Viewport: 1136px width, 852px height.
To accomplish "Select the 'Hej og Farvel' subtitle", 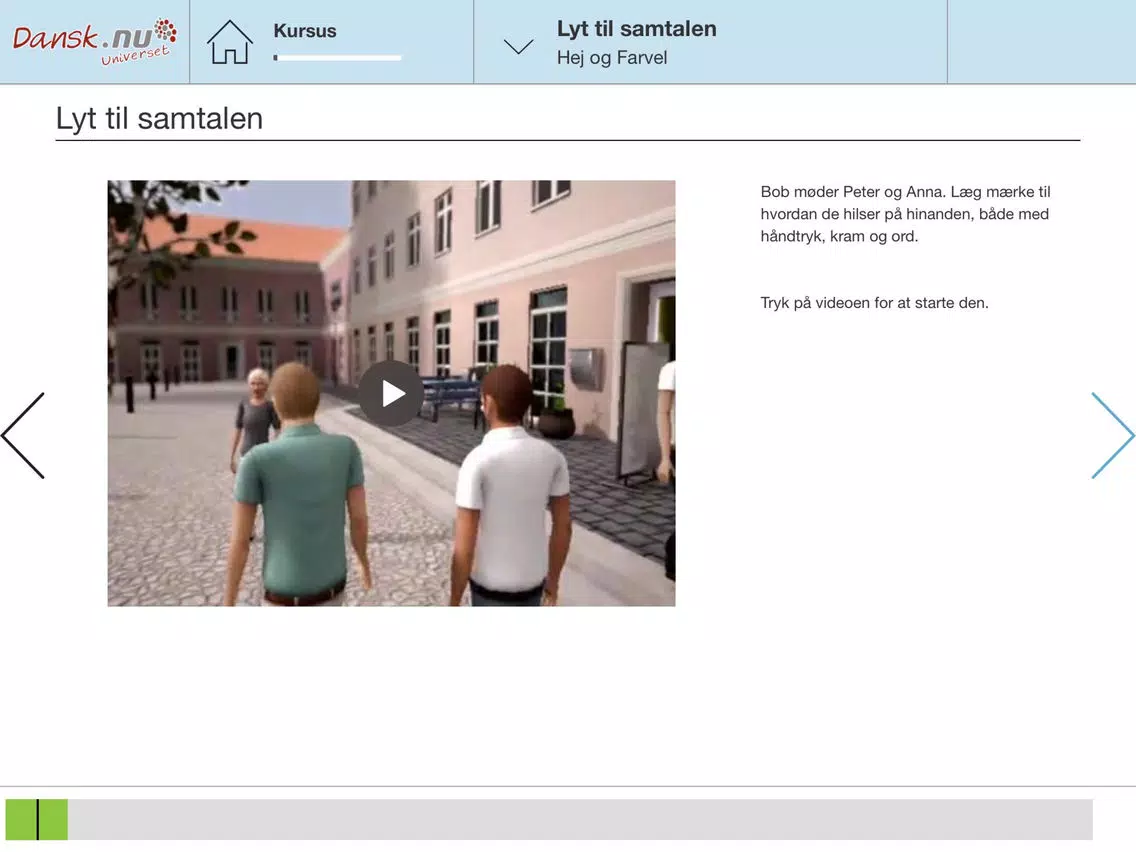I will click(x=611, y=57).
